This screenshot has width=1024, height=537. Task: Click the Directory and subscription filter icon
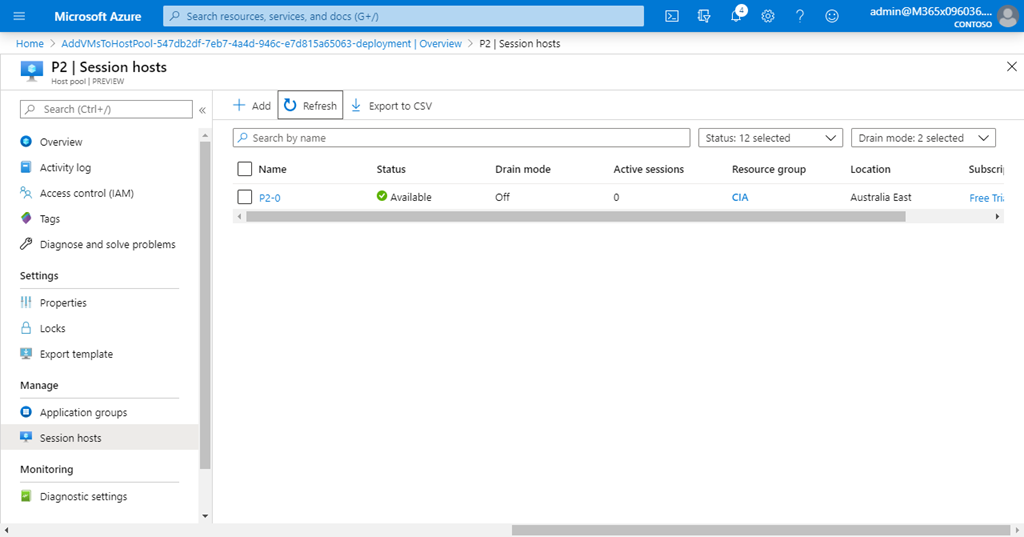704,16
